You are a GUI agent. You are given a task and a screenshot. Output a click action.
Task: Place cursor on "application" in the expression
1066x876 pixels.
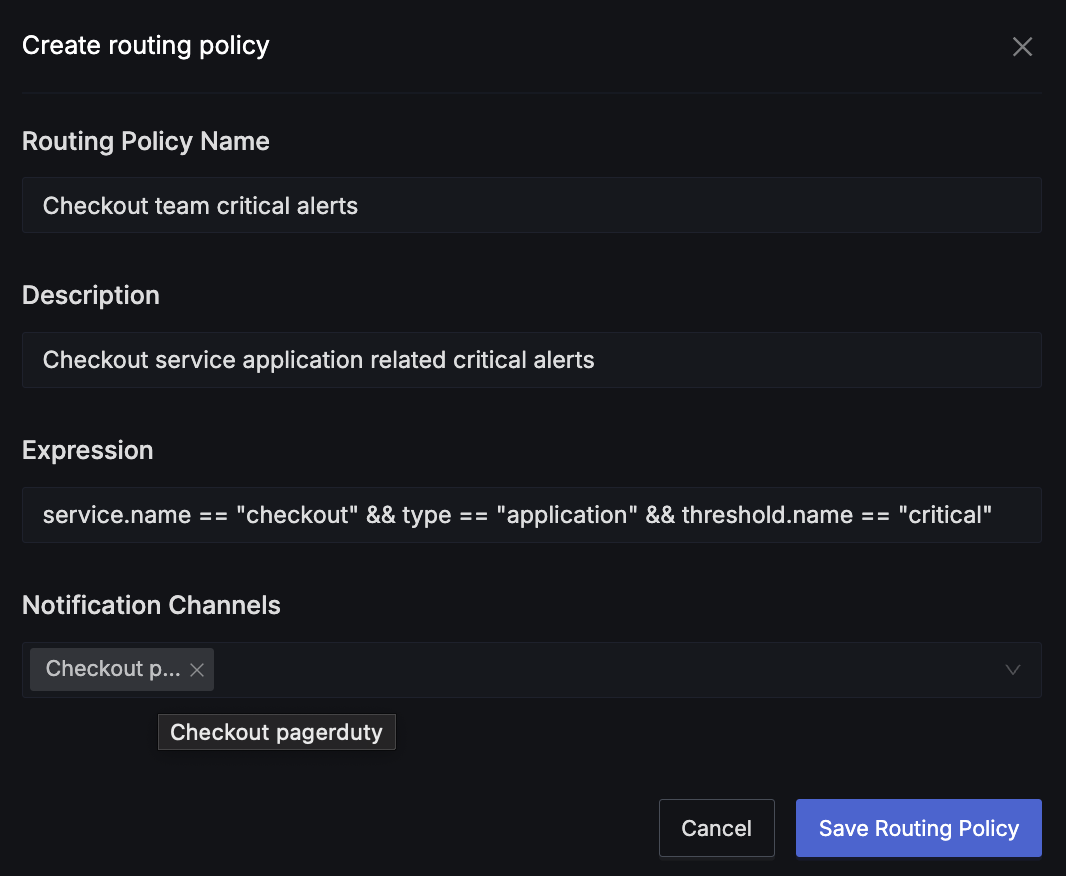(567, 515)
